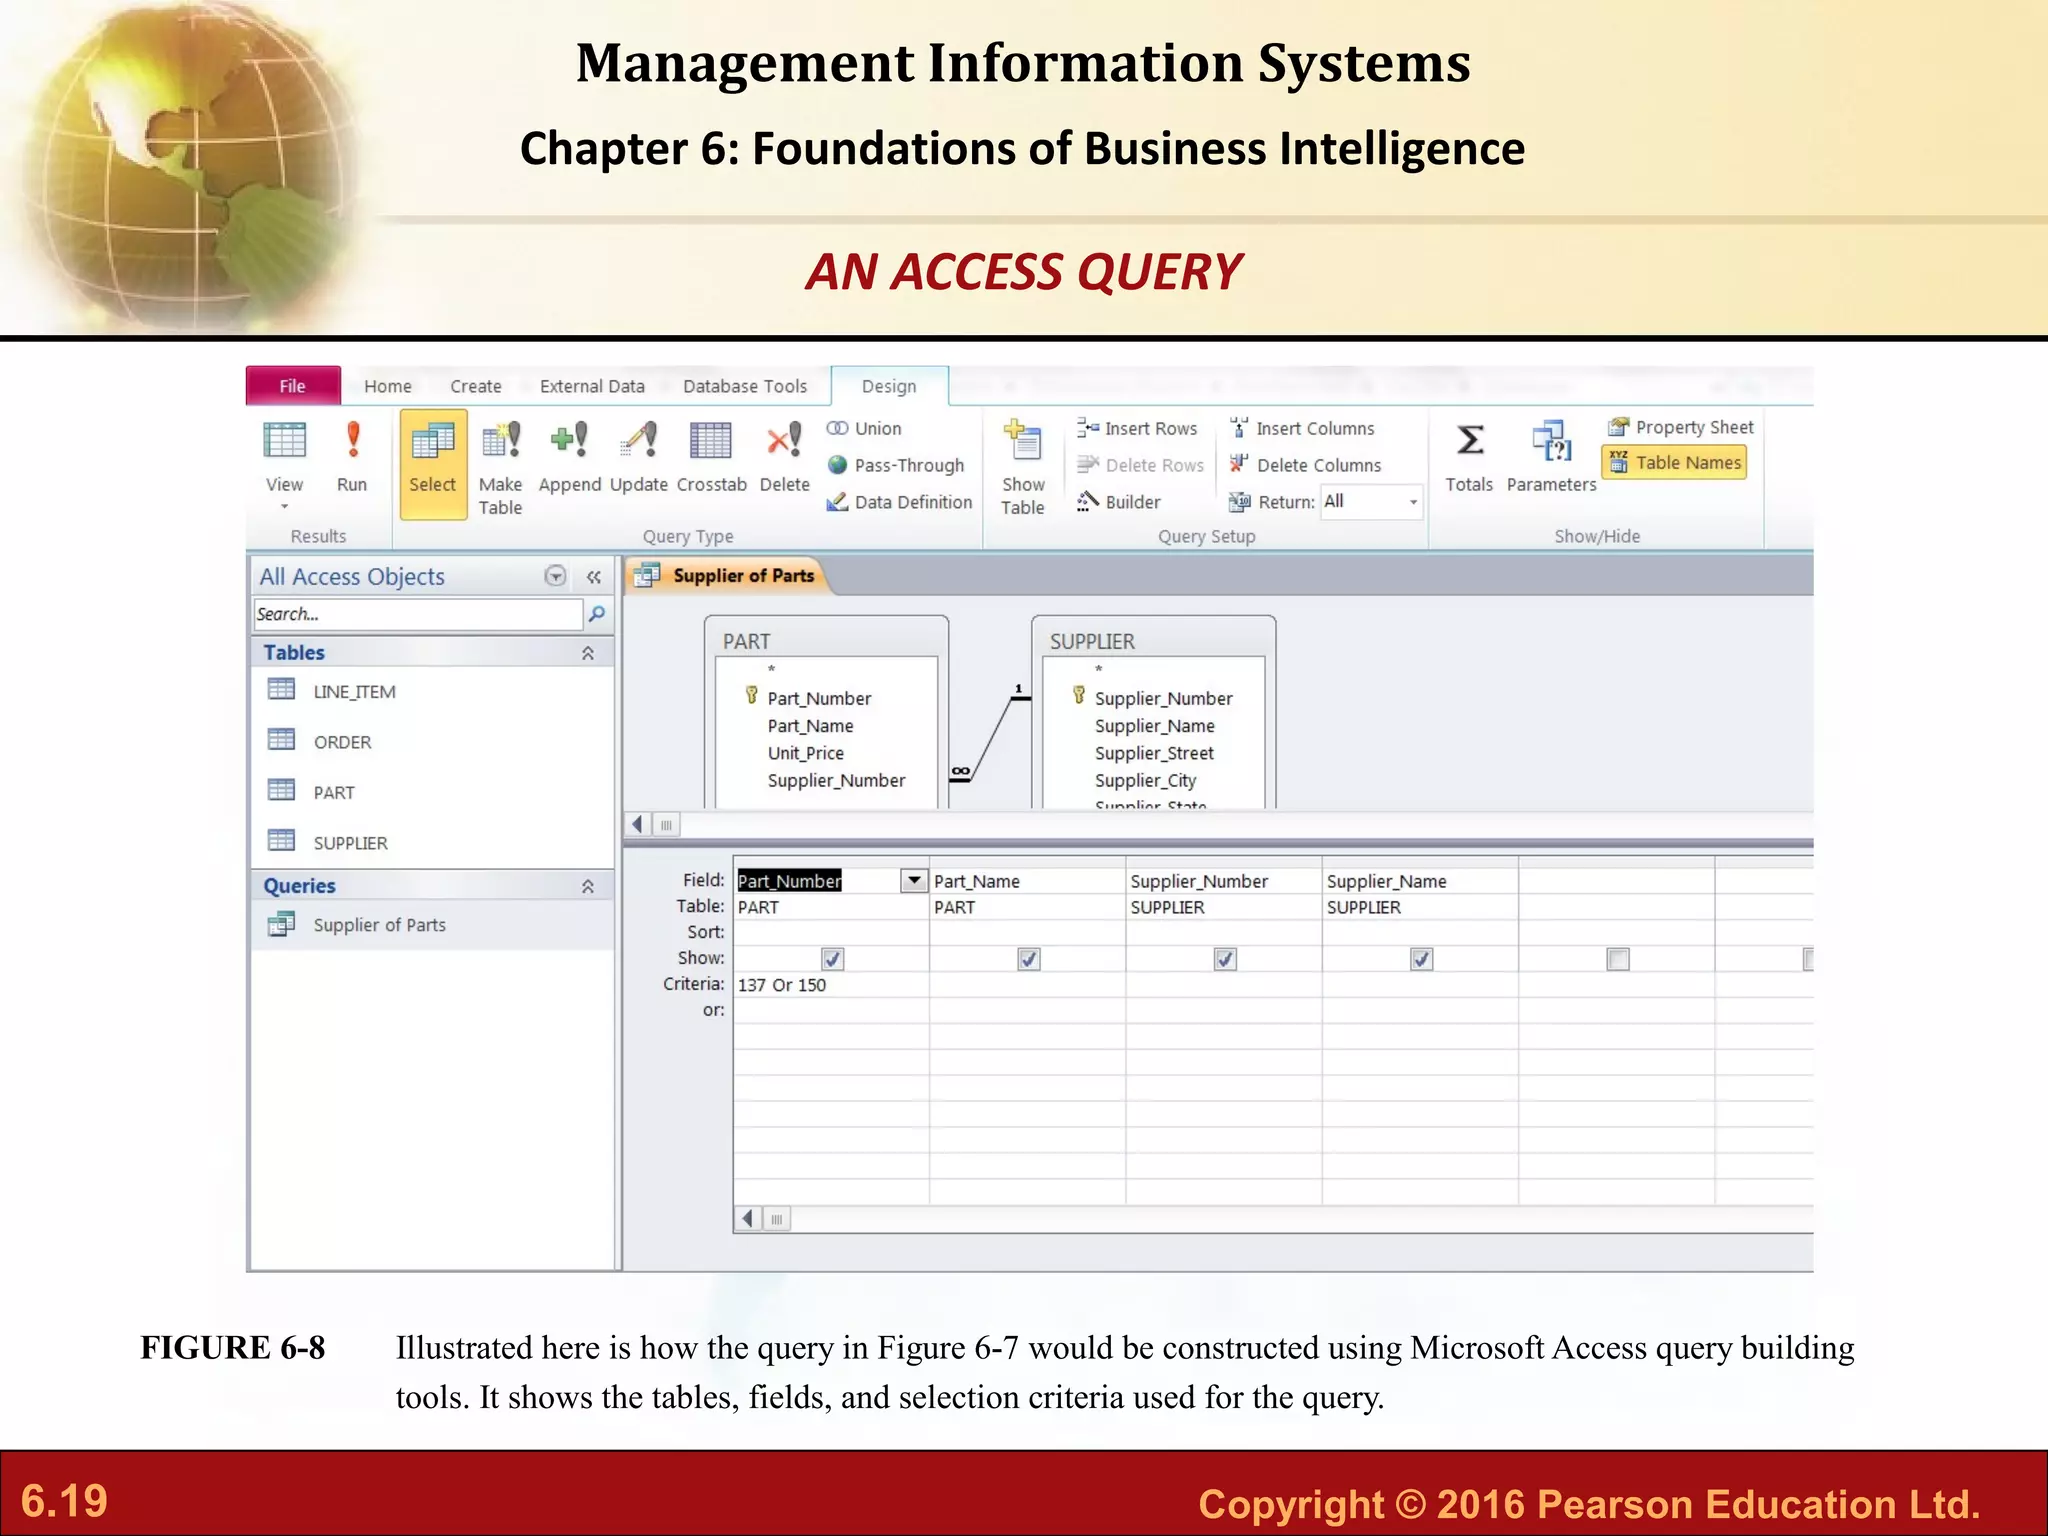Open the Show Table dialog
2048x1536 pixels.
[x=1023, y=468]
